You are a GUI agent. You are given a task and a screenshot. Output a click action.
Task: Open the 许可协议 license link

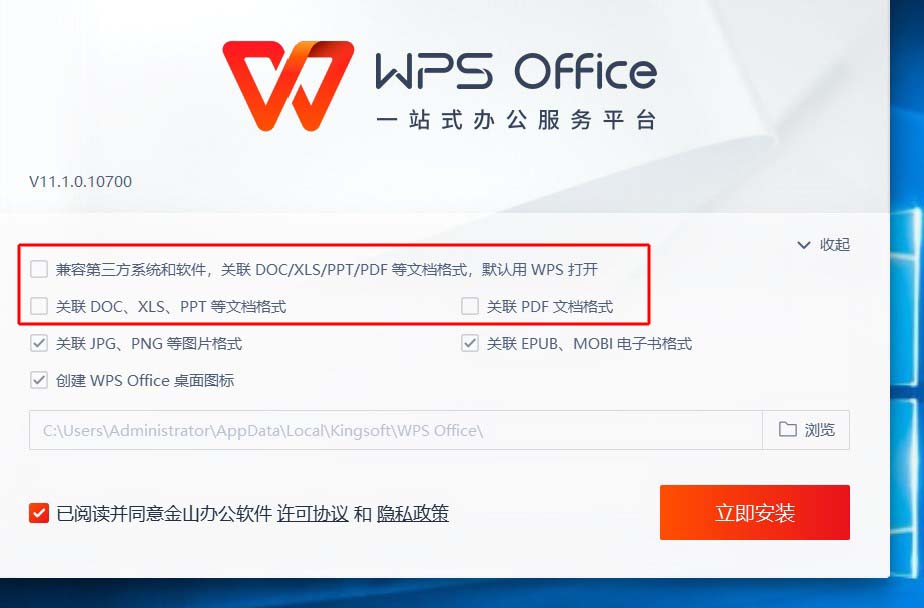312,514
